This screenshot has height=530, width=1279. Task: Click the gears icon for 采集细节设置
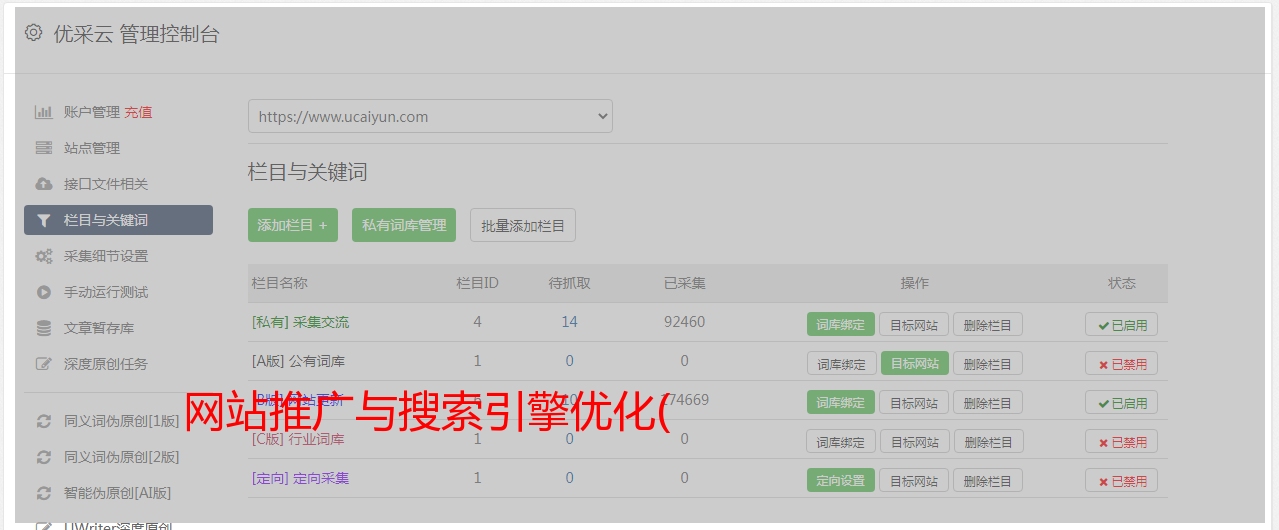tap(43, 256)
